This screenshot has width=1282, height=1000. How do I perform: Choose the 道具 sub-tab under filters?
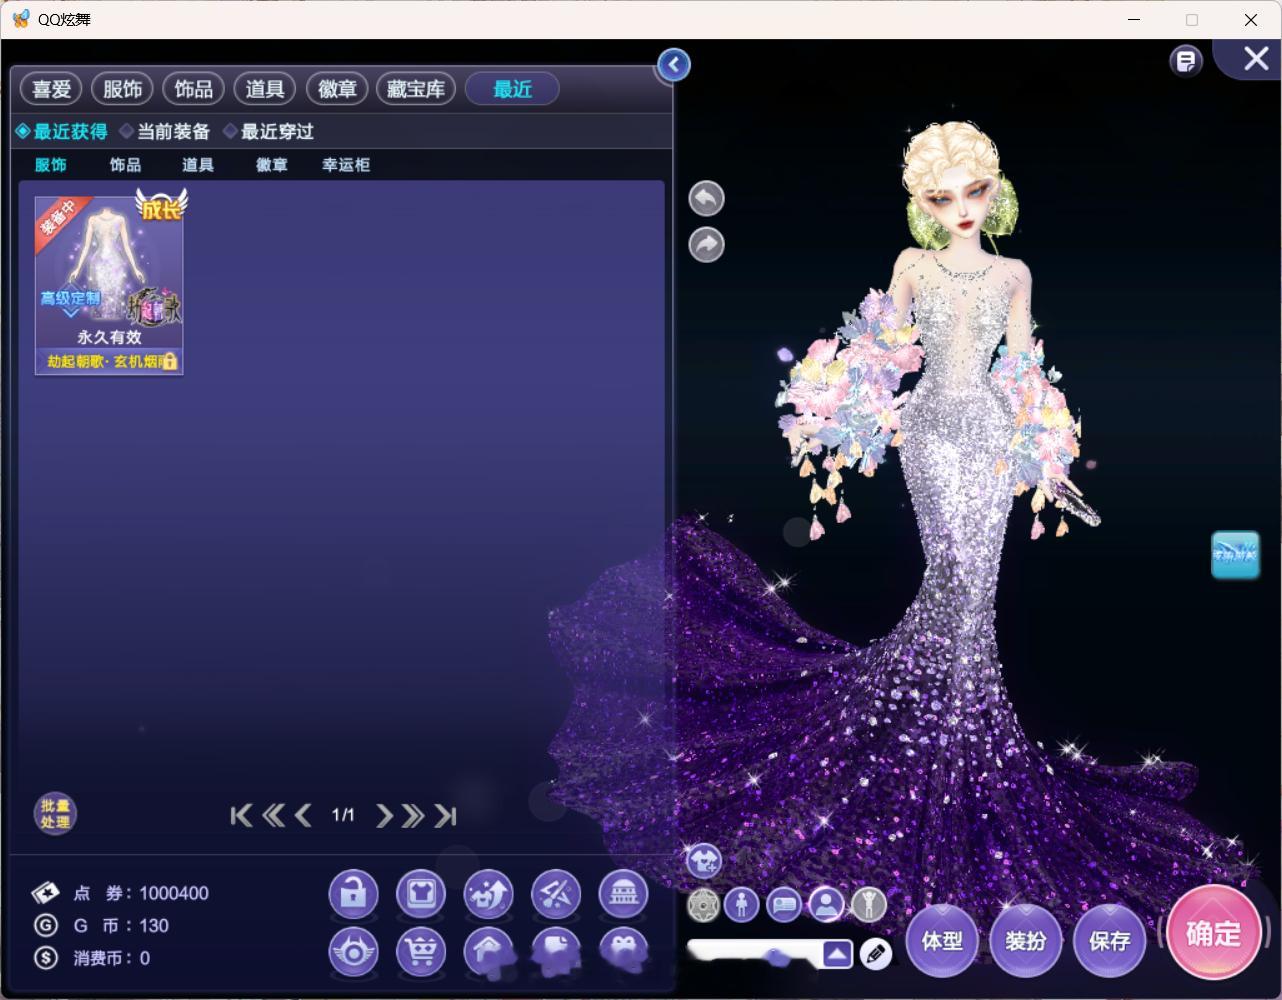(198, 165)
